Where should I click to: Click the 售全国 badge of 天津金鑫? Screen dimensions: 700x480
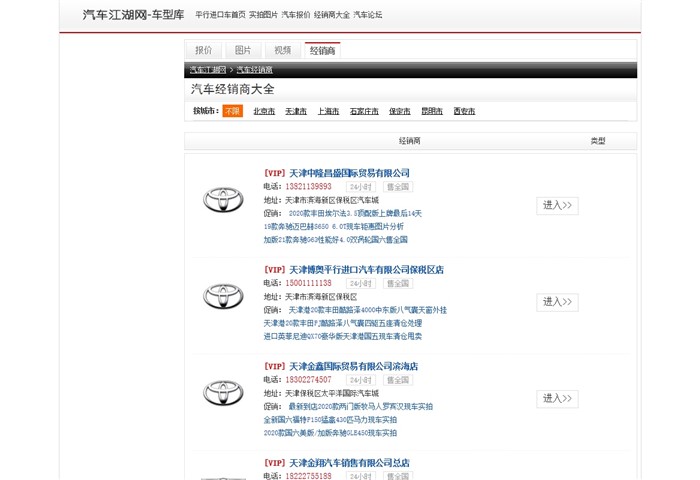pyautogui.click(x=398, y=380)
